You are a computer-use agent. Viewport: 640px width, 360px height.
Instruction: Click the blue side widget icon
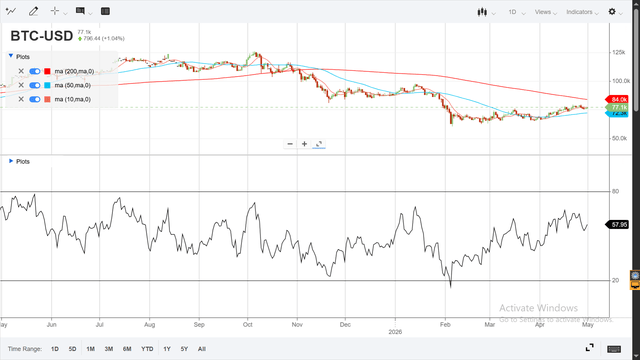635,275
